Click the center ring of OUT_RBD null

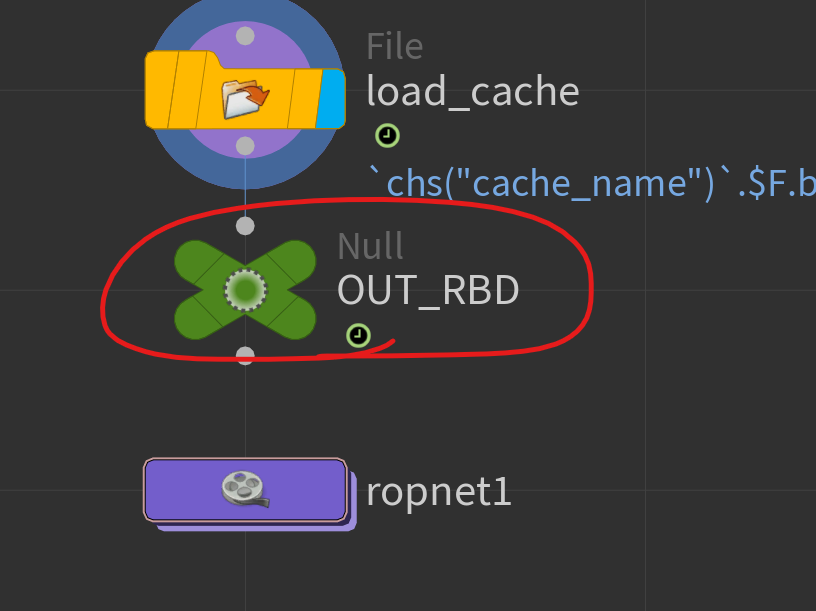pyautogui.click(x=245, y=290)
